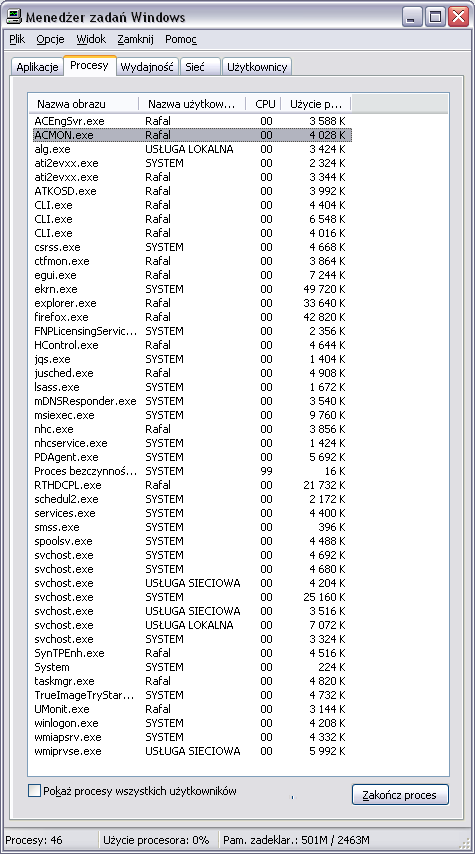This screenshot has height=854, width=475.
Task: Switch to the Aplikacje tab
Action: click(37, 67)
